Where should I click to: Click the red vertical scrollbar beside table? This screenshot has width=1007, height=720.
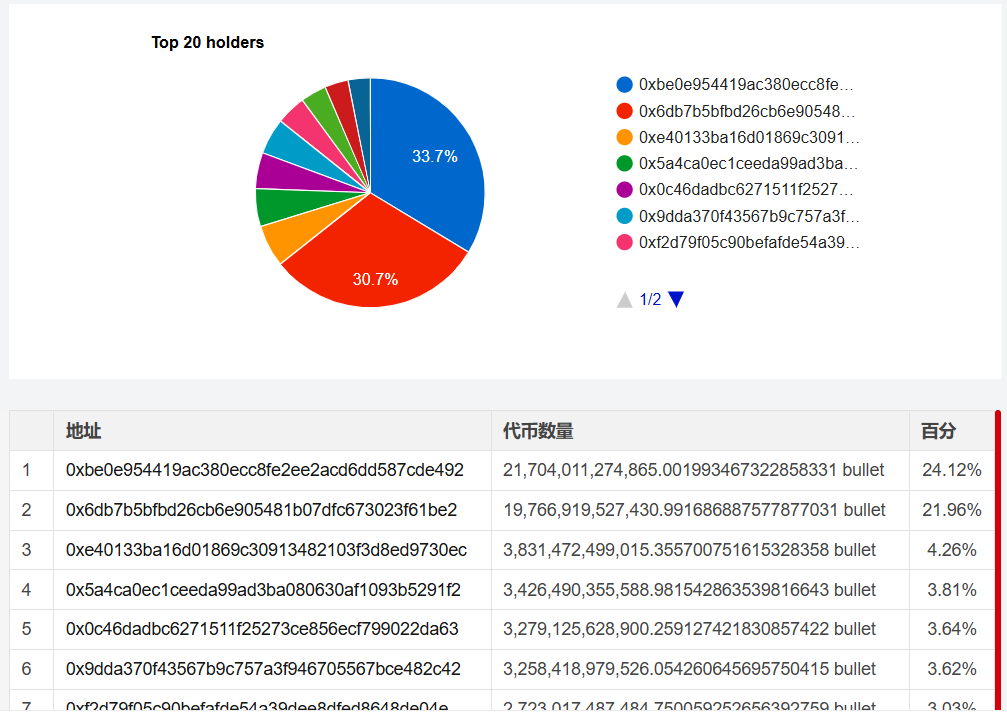pos(998,560)
